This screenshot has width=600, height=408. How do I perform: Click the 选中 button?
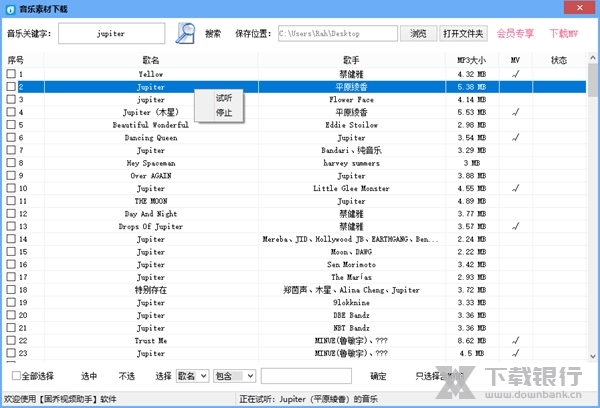point(89,376)
